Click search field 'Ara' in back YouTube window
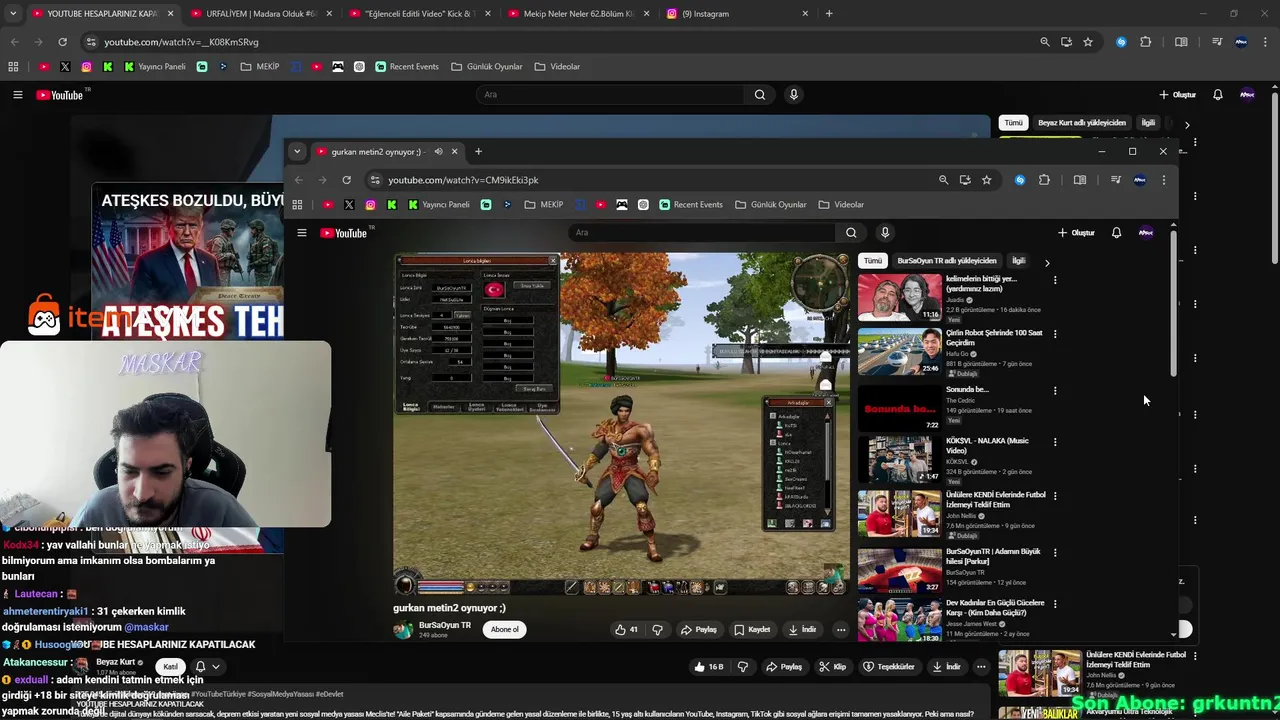Viewport: 1280px width, 720px height. 610,95
